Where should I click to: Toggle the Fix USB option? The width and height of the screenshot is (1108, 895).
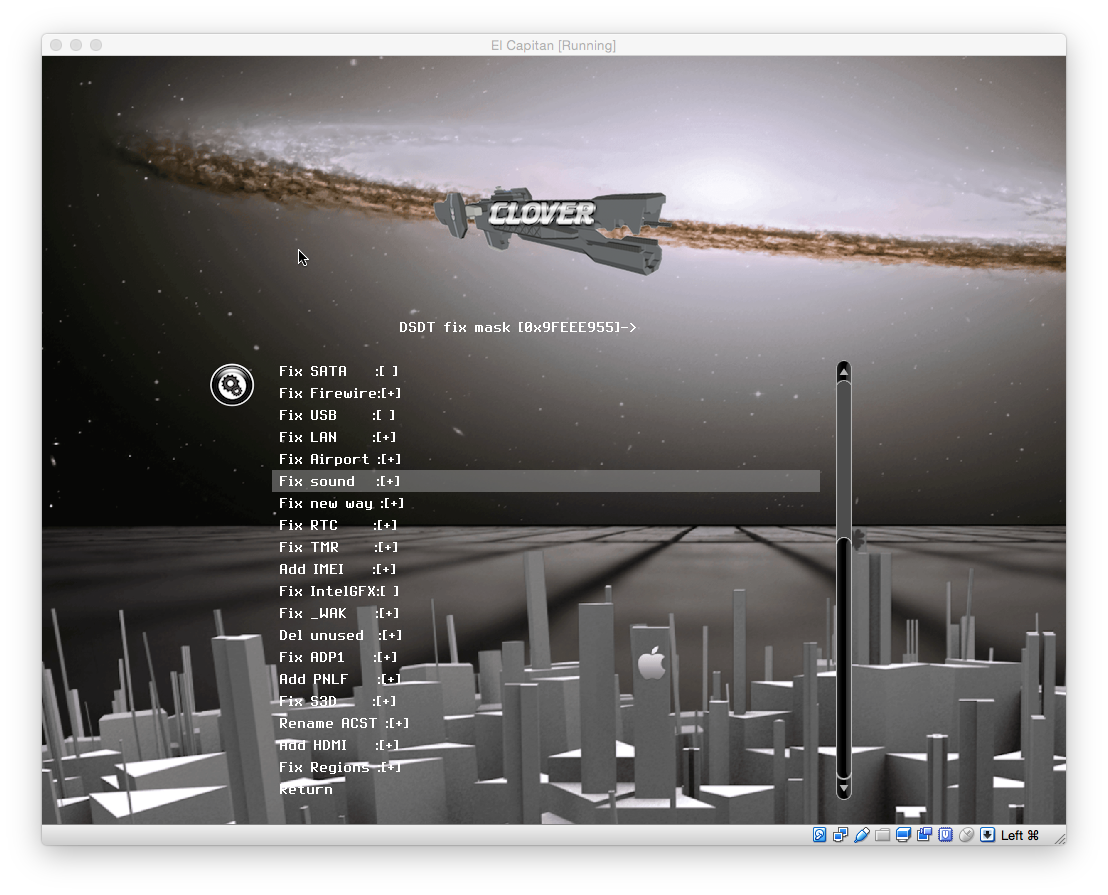(546, 415)
